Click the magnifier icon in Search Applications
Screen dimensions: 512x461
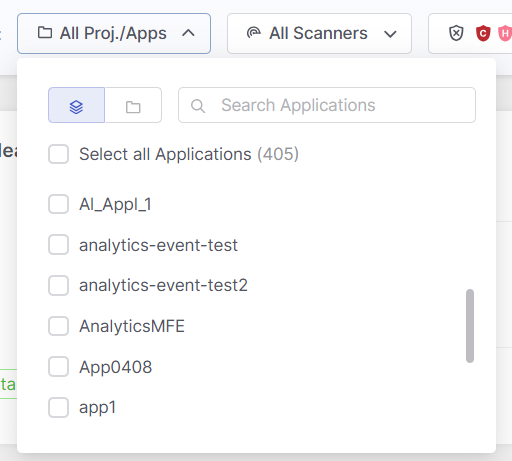click(x=198, y=106)
